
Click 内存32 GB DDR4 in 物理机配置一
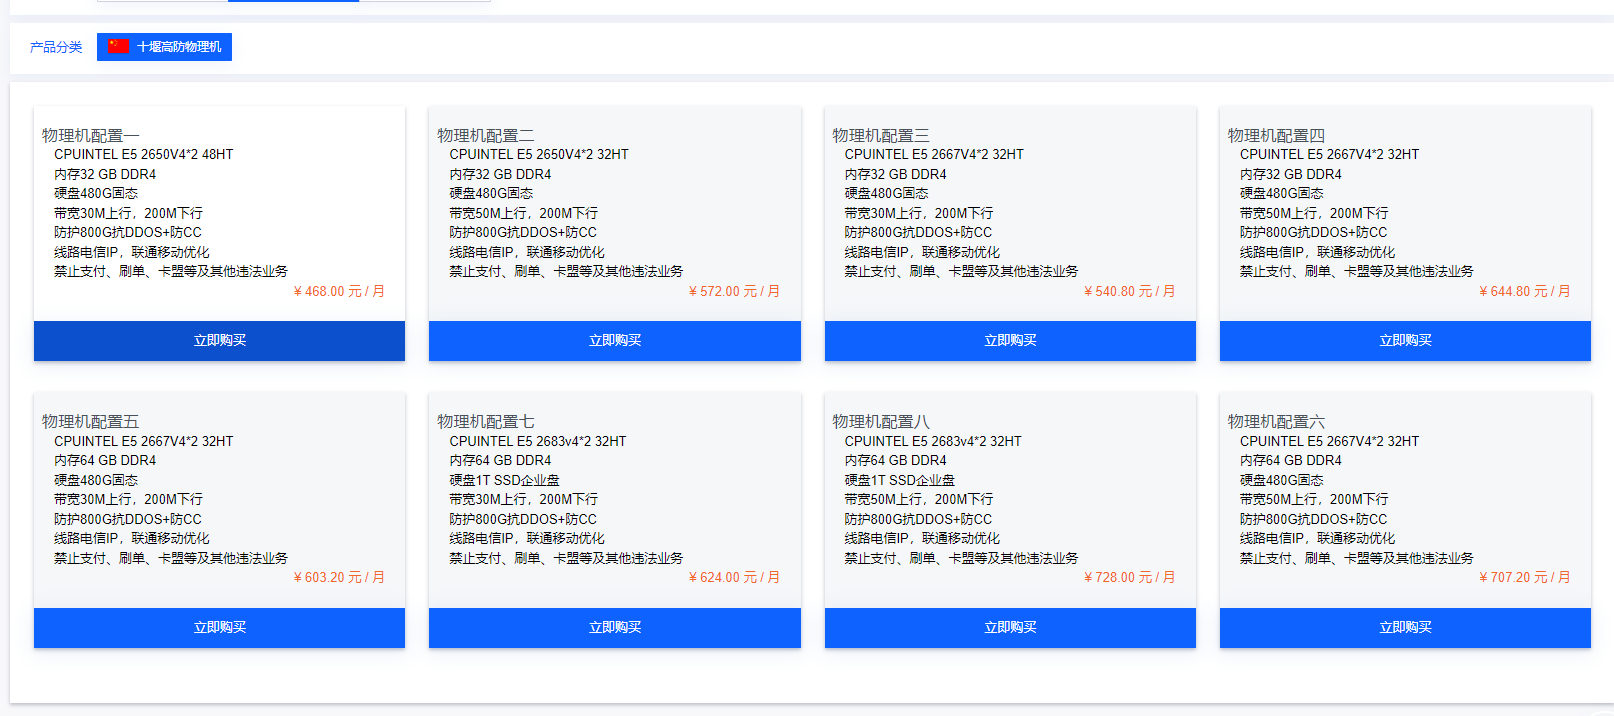click(x=105, y=174)
